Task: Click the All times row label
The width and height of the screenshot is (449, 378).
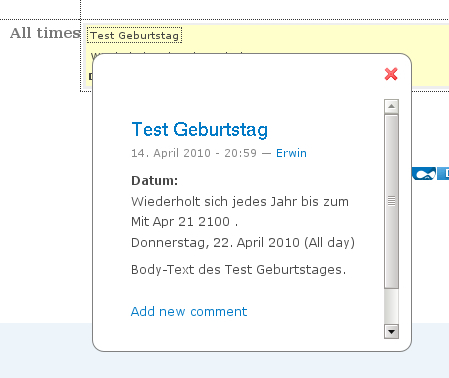Action: pyautogui.click(x=45, y=33)
